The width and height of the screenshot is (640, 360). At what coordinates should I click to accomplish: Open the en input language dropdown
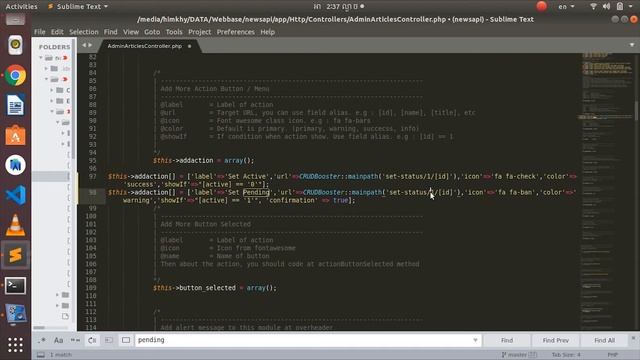[566, 7]
